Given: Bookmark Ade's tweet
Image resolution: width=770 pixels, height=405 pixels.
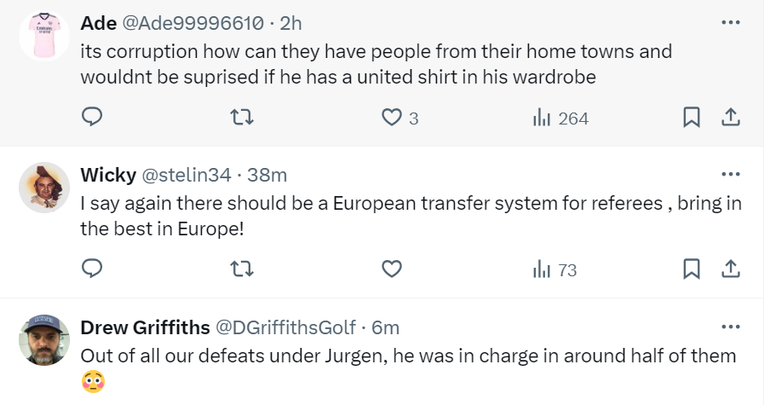Looking at the screenshot, I should (x=690, y=118).
